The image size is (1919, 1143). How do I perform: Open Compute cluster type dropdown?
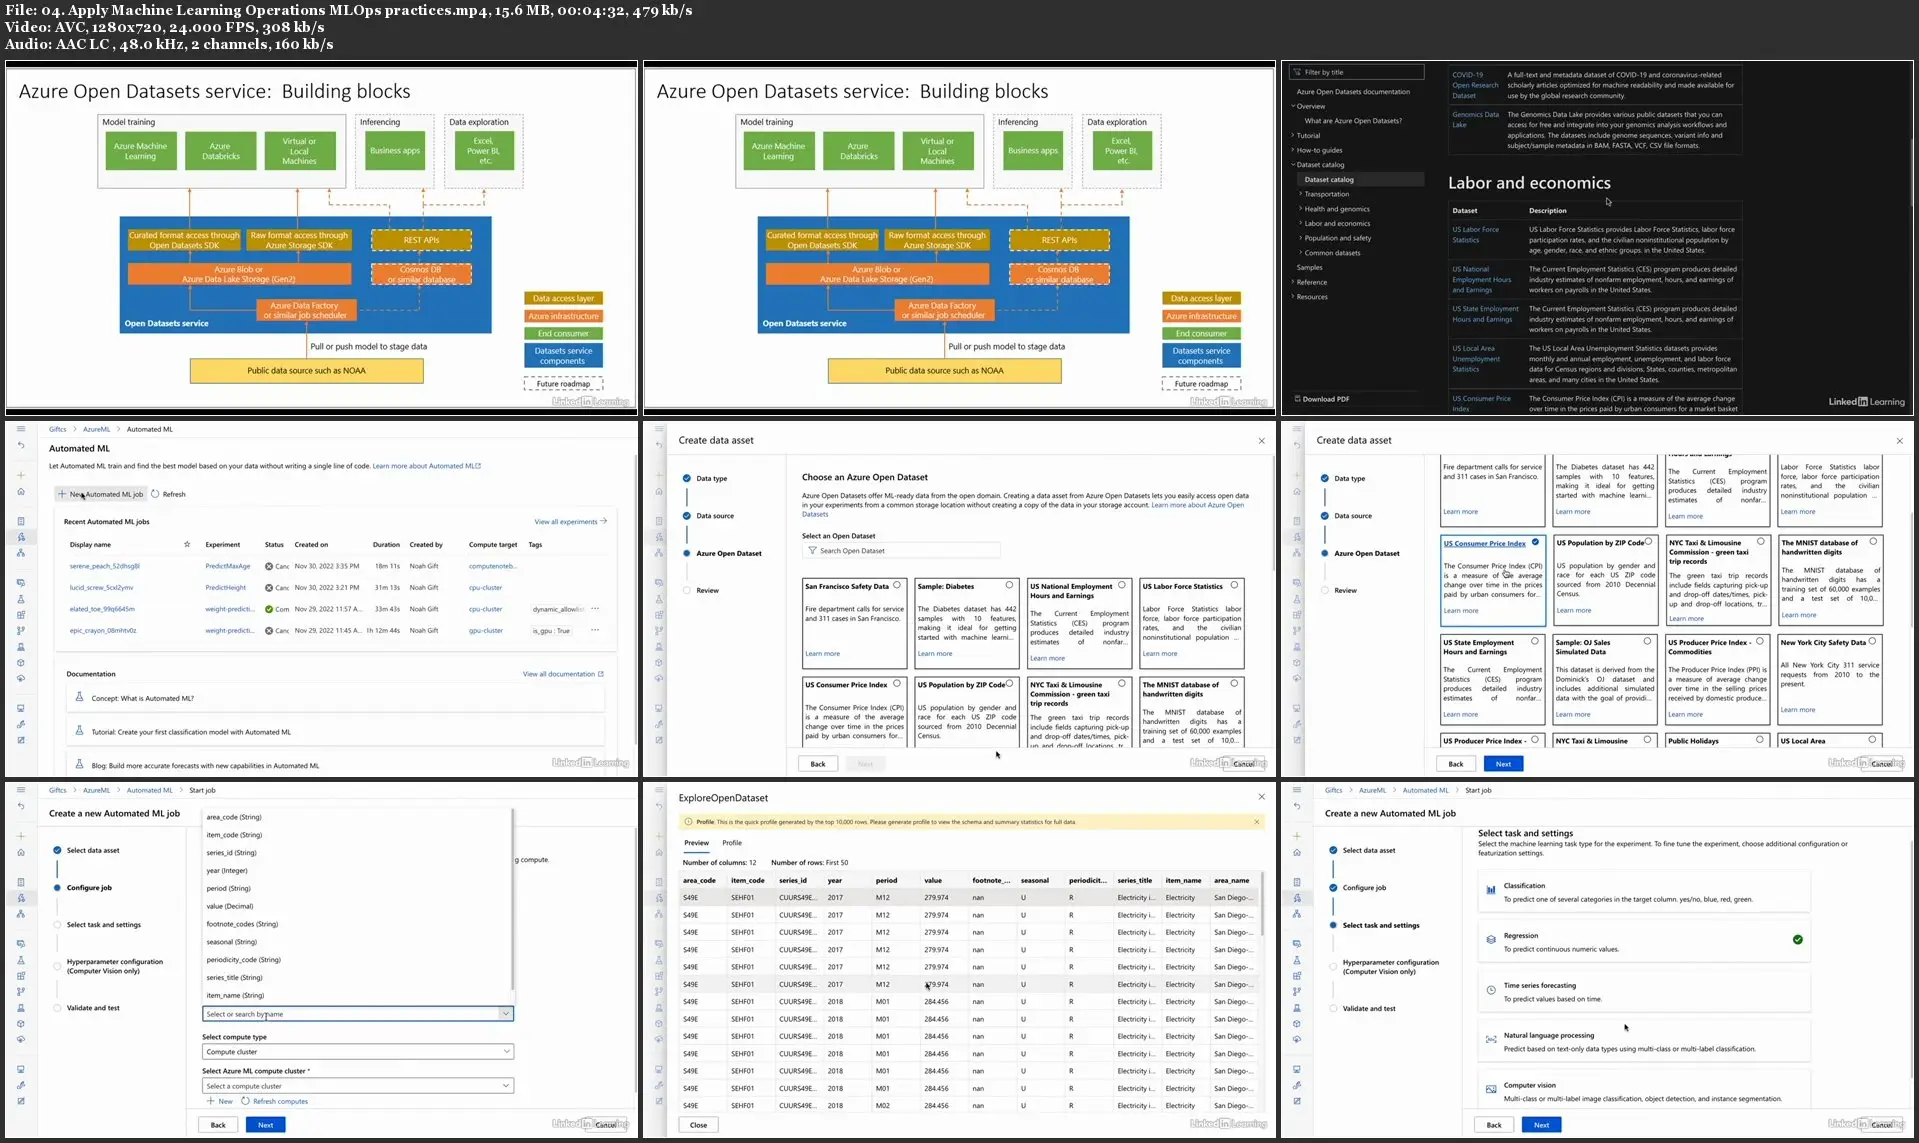coord(358,1052)
